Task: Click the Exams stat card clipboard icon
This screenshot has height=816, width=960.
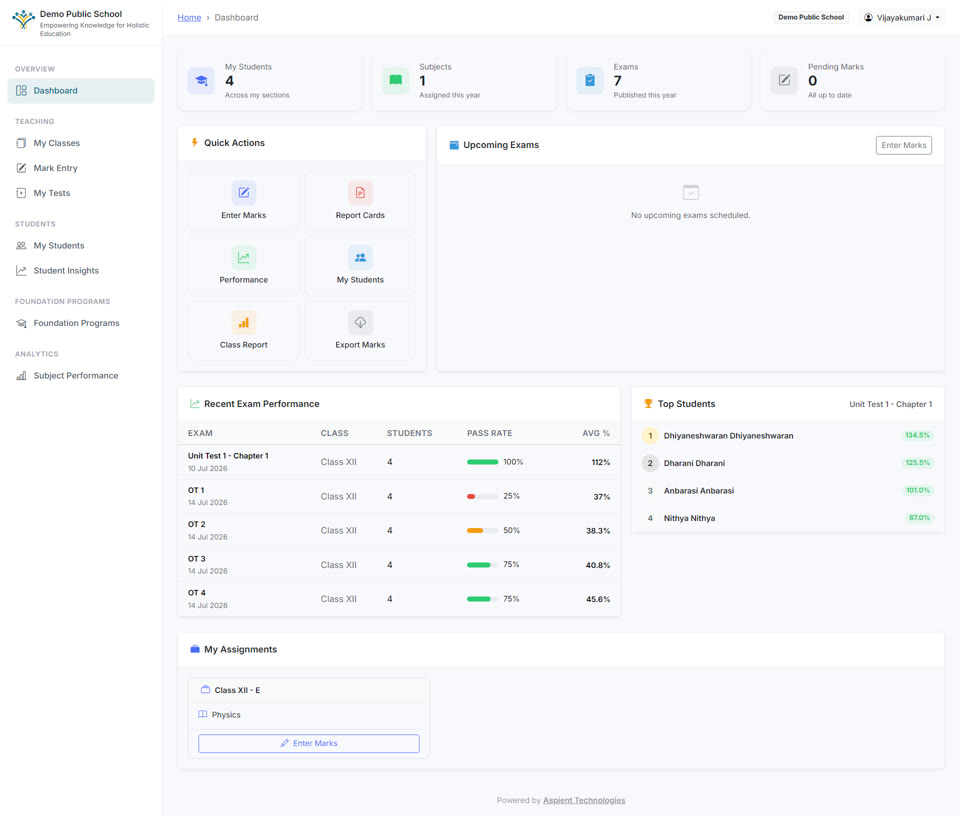Action: tap(590, 81)
